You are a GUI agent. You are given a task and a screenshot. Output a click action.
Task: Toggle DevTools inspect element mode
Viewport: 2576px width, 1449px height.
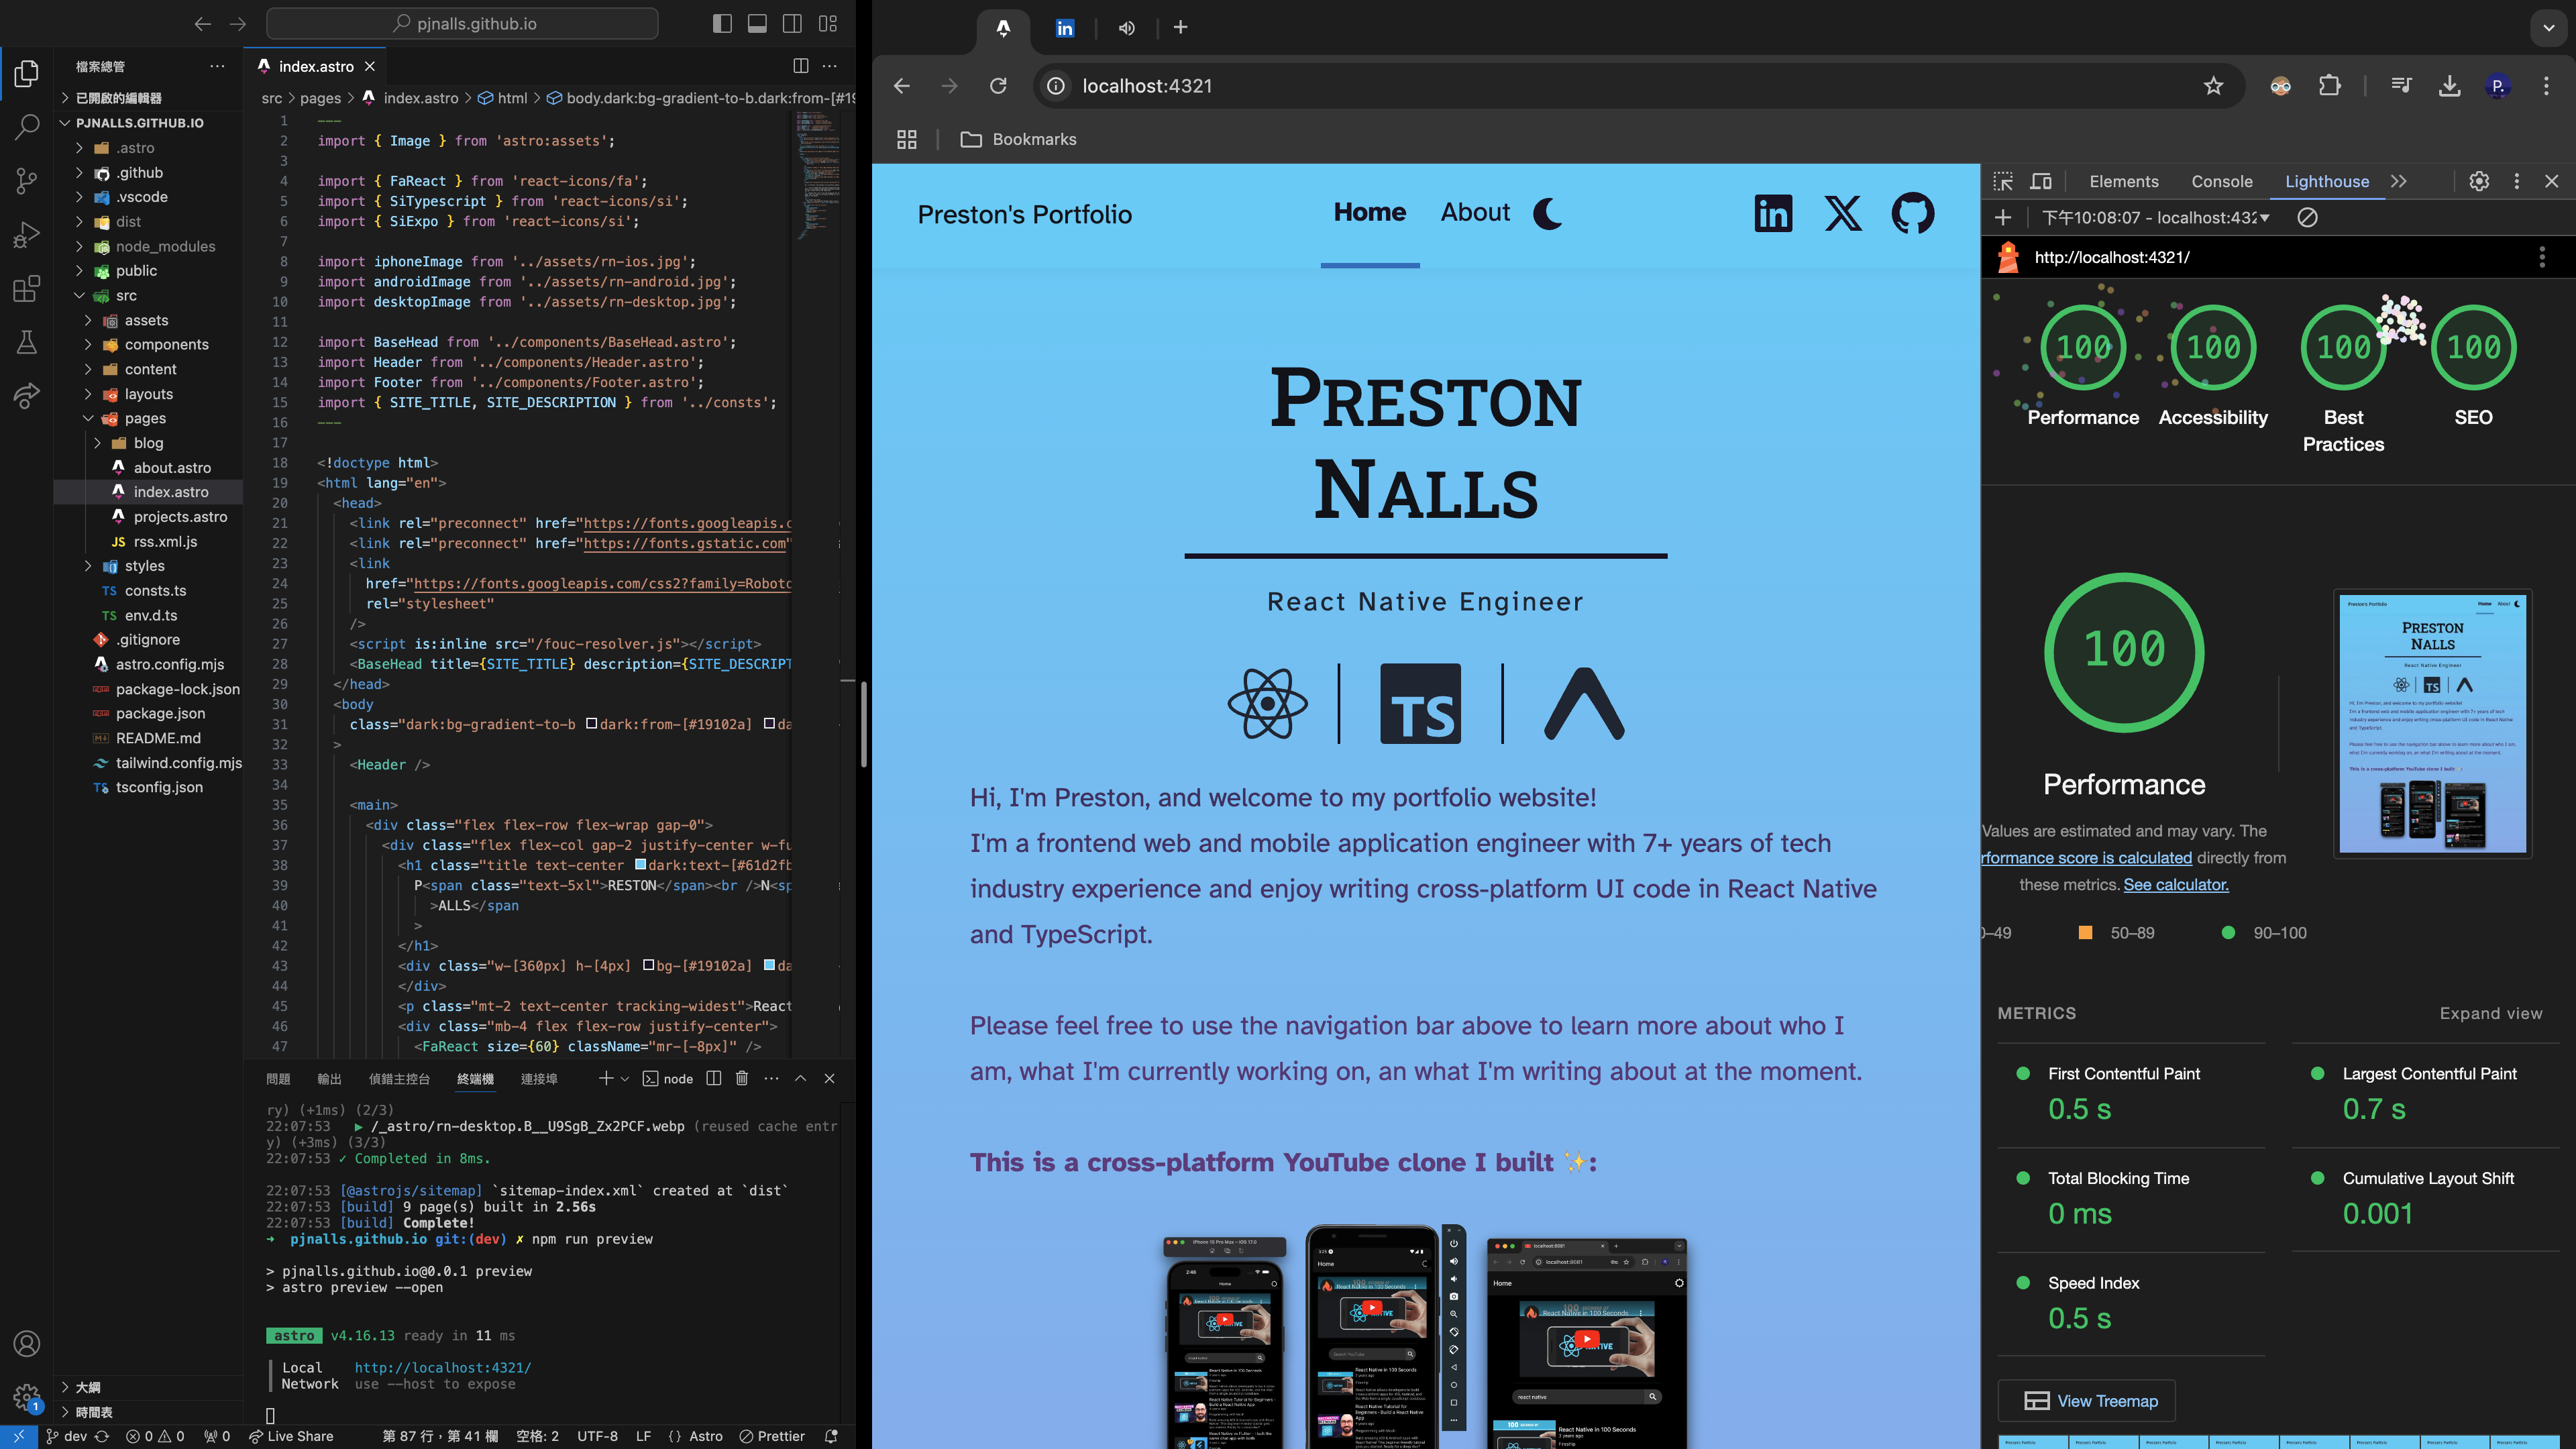[2003, 181]
